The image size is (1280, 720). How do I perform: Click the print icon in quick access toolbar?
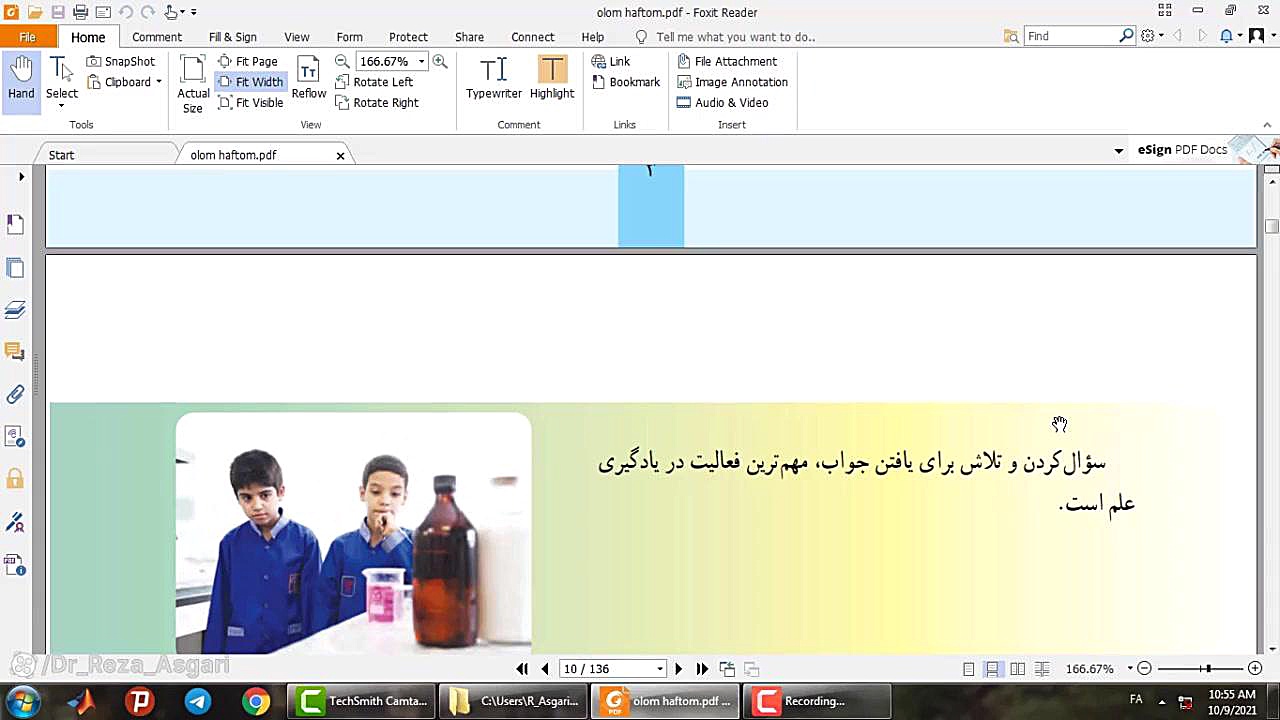pos(80,12)
